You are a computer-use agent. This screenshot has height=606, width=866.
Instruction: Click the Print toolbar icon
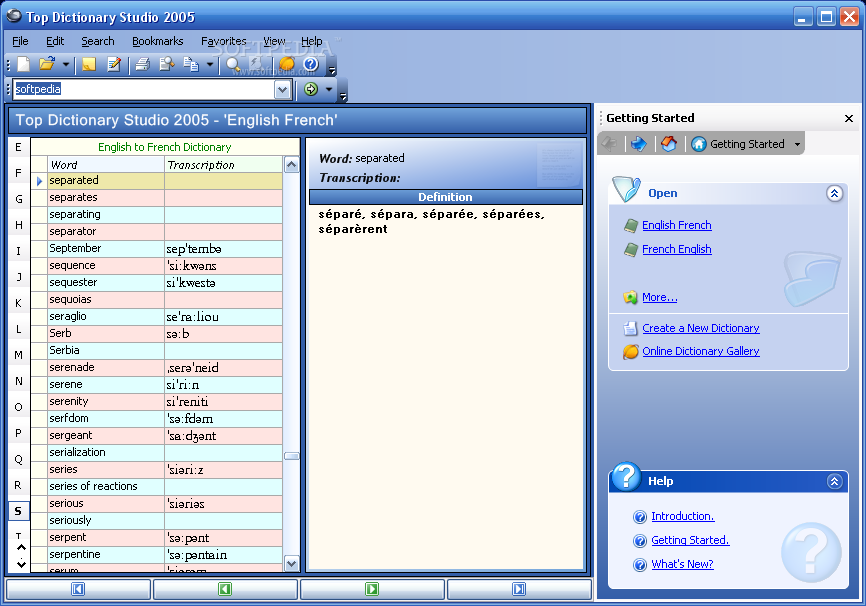[x=142, y=65]
